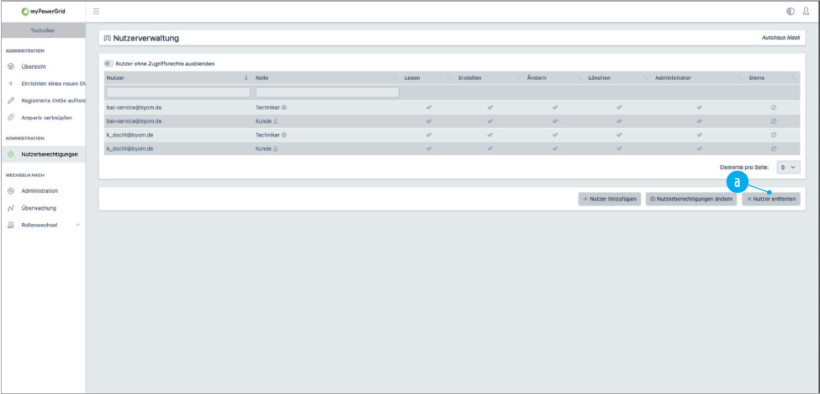Sort table by Nutzer column arrow

tap(246, 78)
